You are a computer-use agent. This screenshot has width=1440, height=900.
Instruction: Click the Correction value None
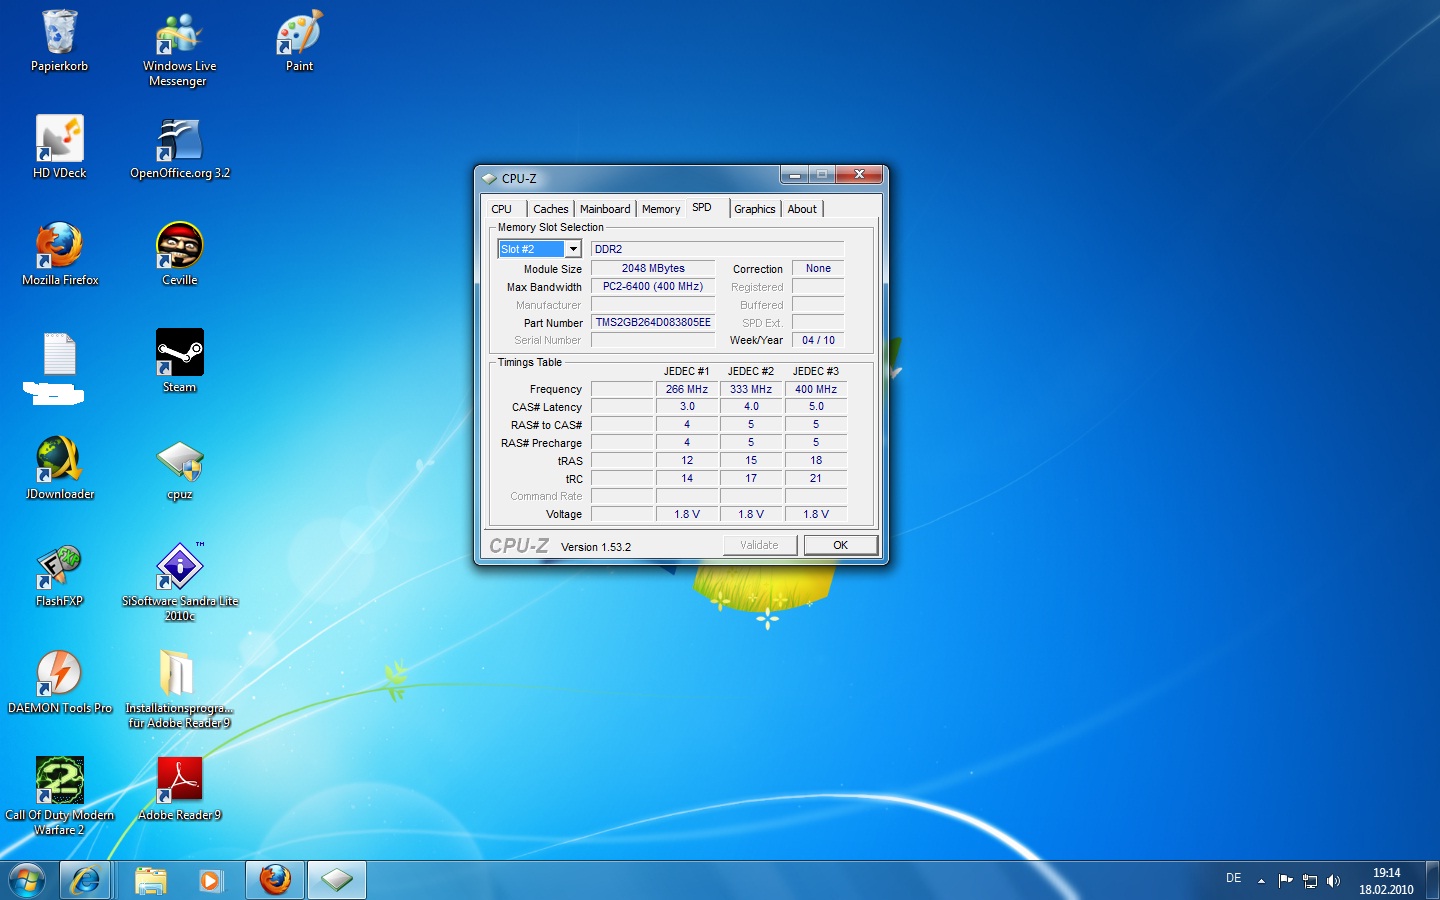pos(818,268)
